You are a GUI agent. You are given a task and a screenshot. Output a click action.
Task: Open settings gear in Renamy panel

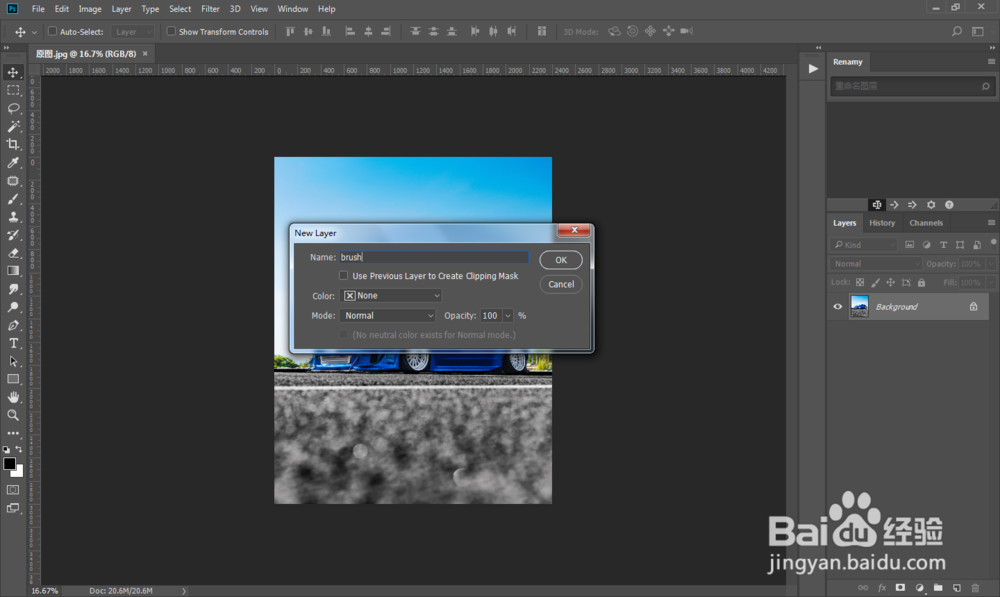pos(931,205)
